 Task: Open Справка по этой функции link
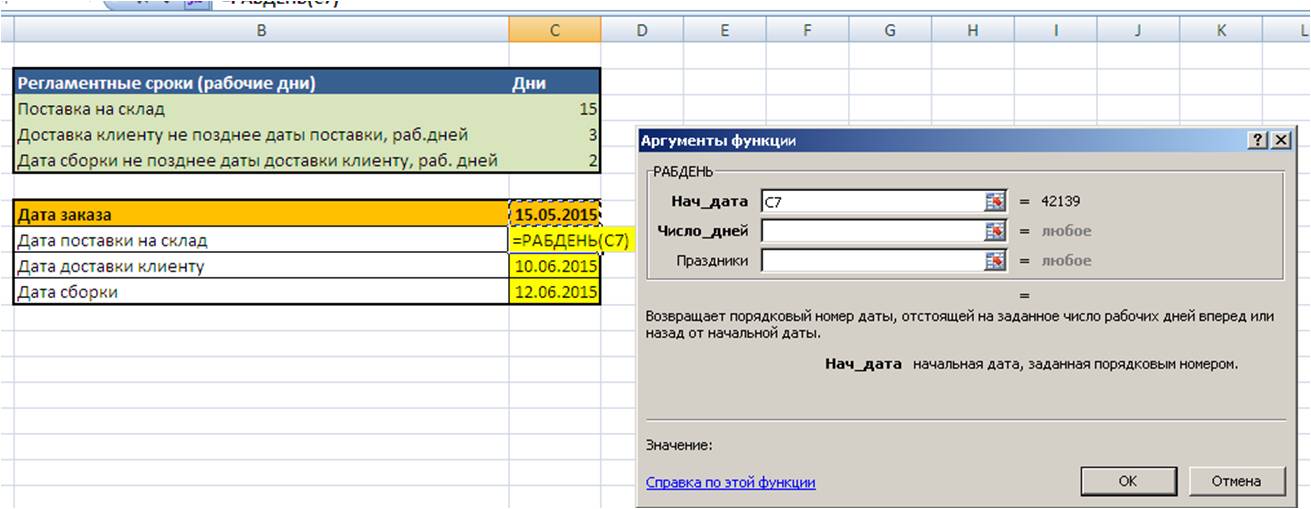730,482
